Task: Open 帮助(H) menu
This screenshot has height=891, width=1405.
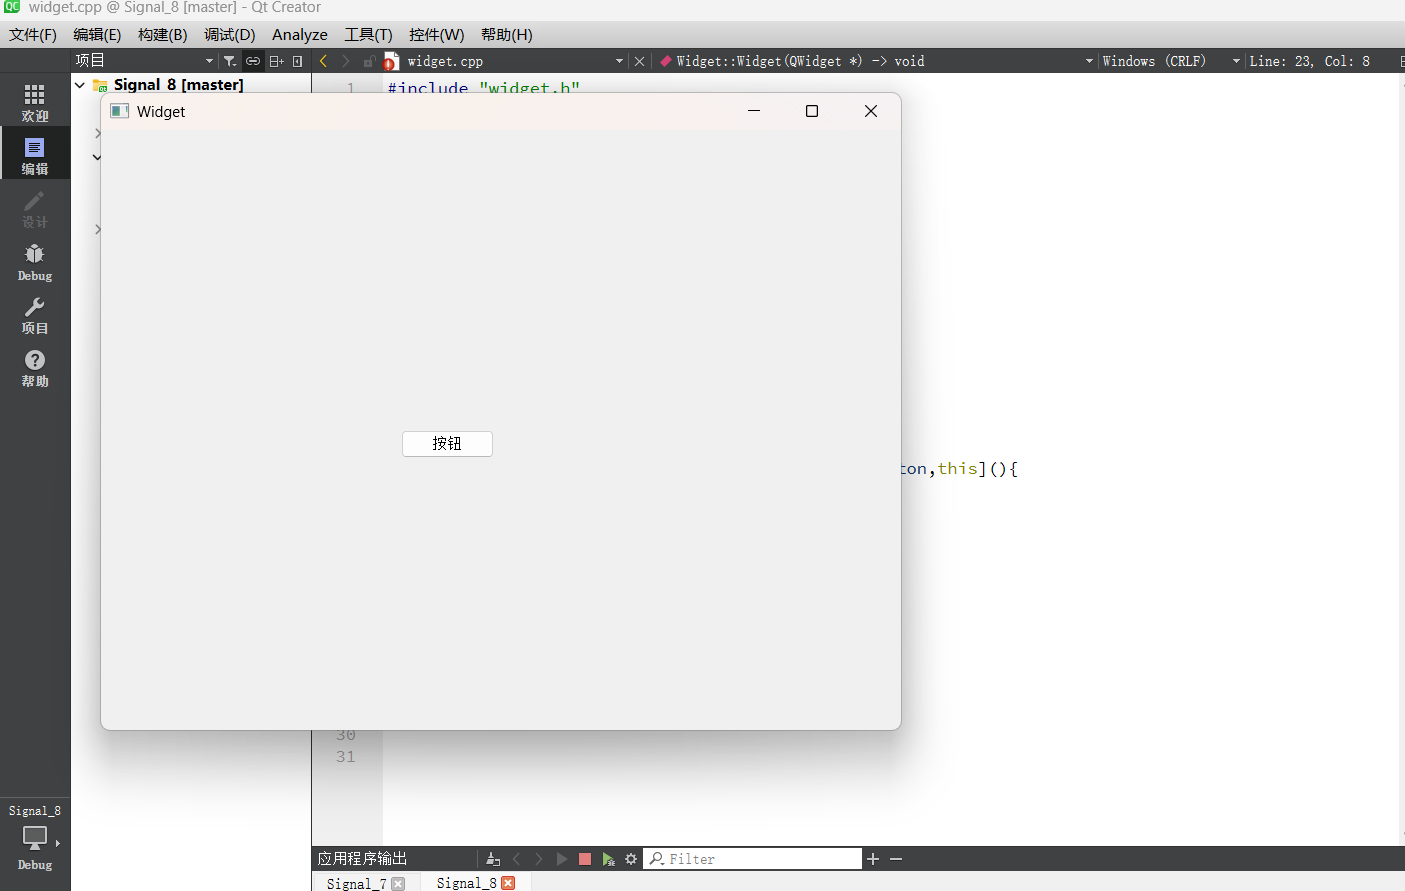Action: coord(507,35)
